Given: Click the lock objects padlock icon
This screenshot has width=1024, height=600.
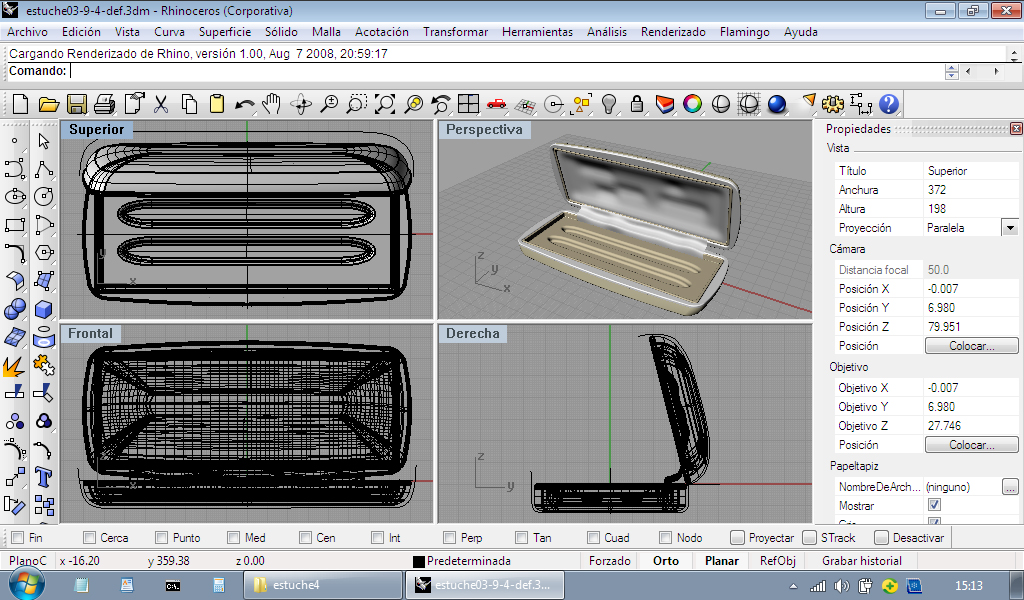Looking at the screenshot, I should pyautogui.click(x=636, y=104).
